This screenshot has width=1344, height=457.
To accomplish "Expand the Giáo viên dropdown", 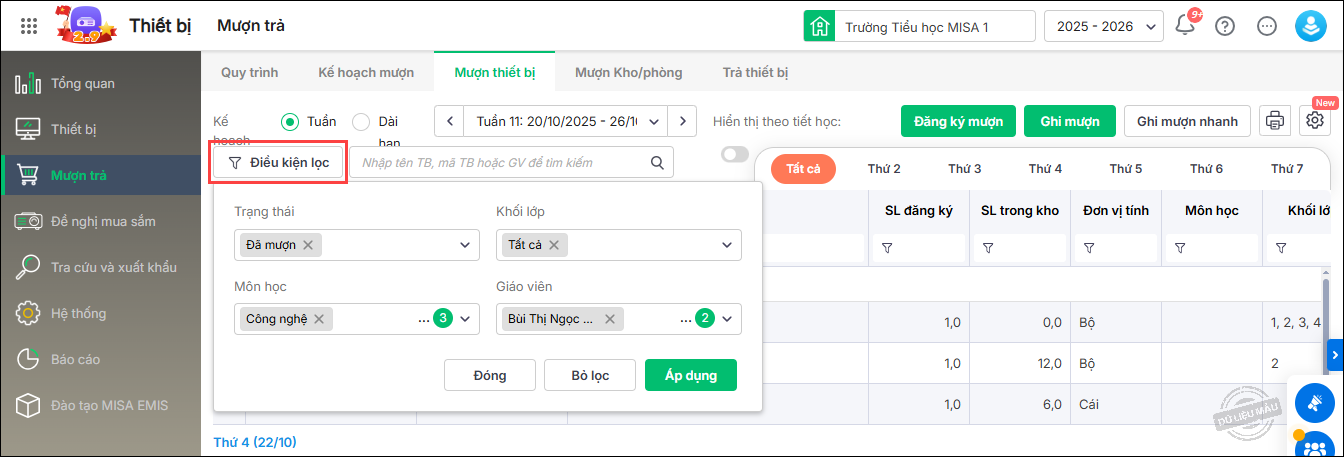I will click(727, 319).
